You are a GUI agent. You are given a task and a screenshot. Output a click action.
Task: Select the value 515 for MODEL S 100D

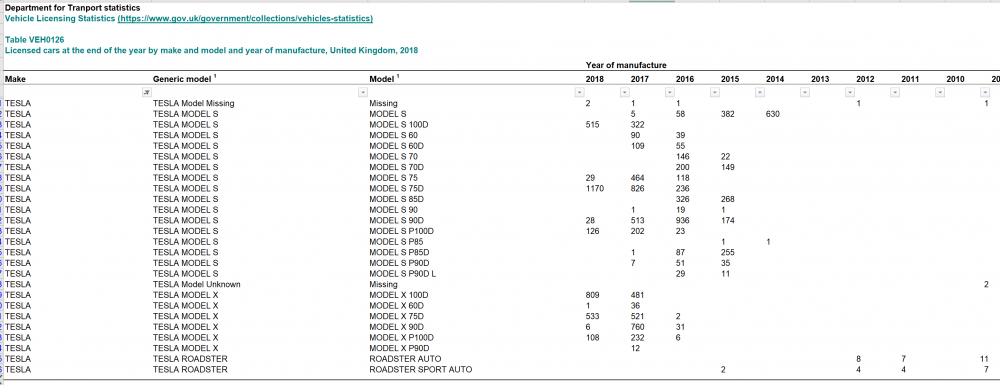tap(592, 124)
